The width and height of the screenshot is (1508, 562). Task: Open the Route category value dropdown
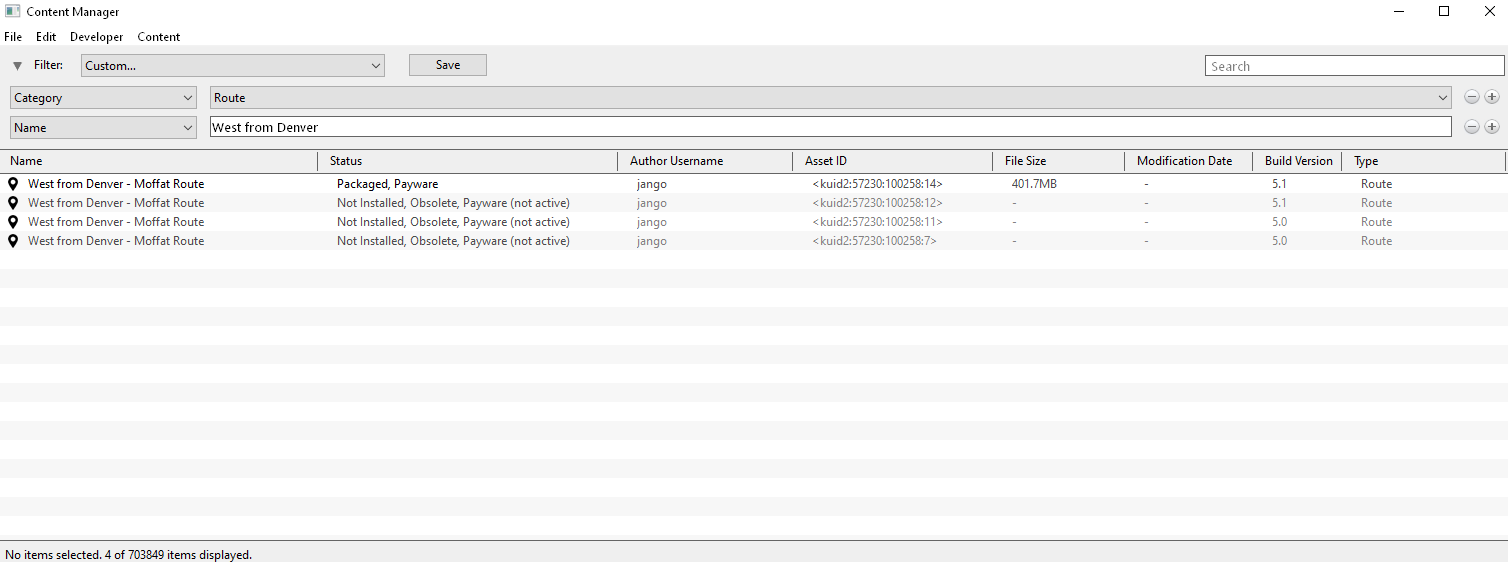(x=831, y=98)
